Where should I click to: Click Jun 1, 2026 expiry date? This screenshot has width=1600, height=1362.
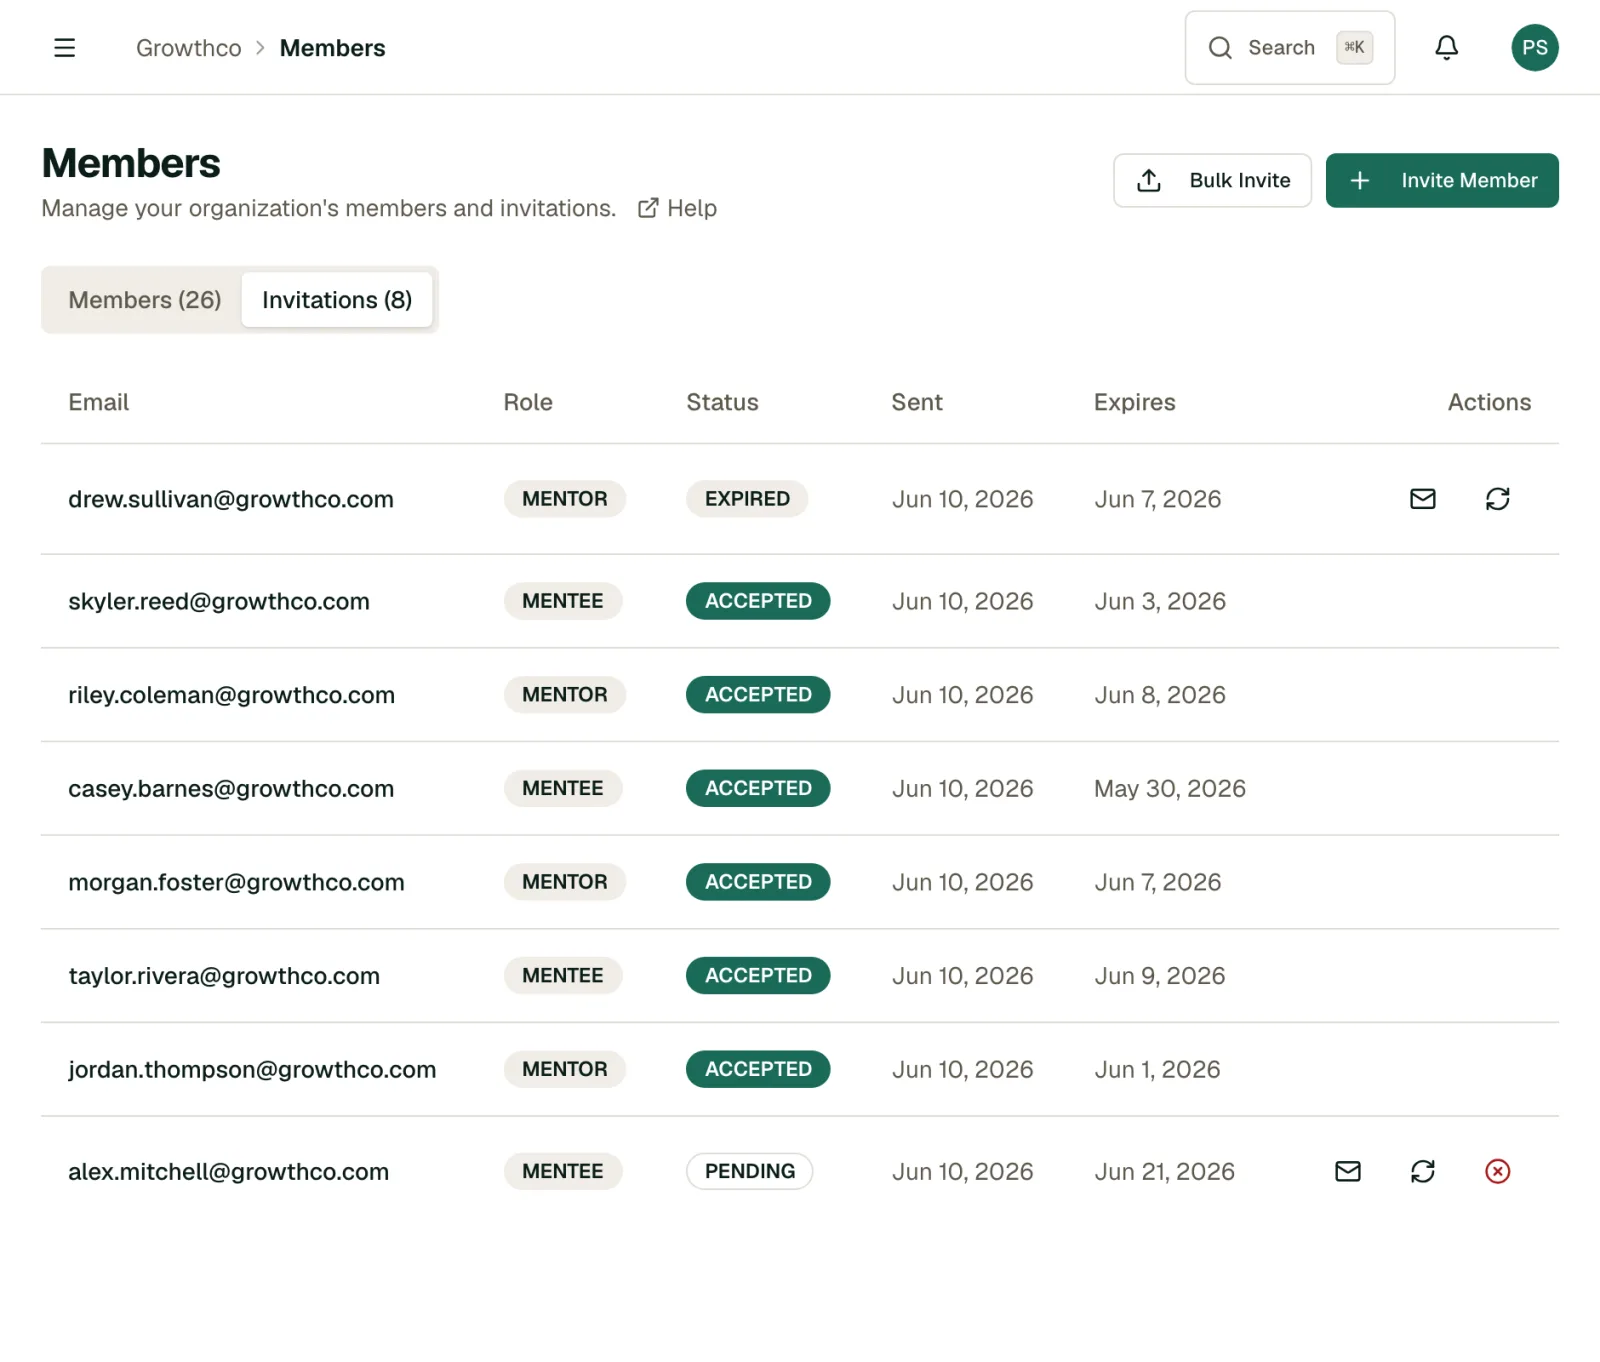1157,1070
